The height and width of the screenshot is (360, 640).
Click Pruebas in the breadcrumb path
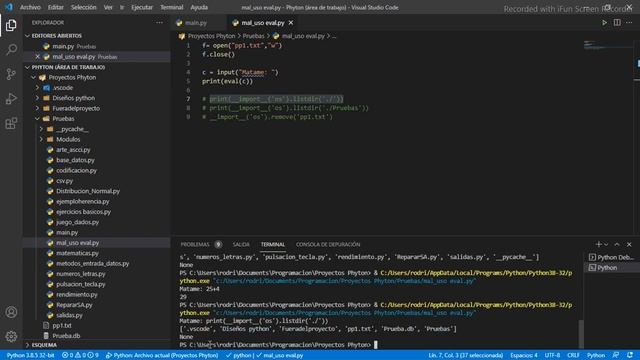(253, 36)
